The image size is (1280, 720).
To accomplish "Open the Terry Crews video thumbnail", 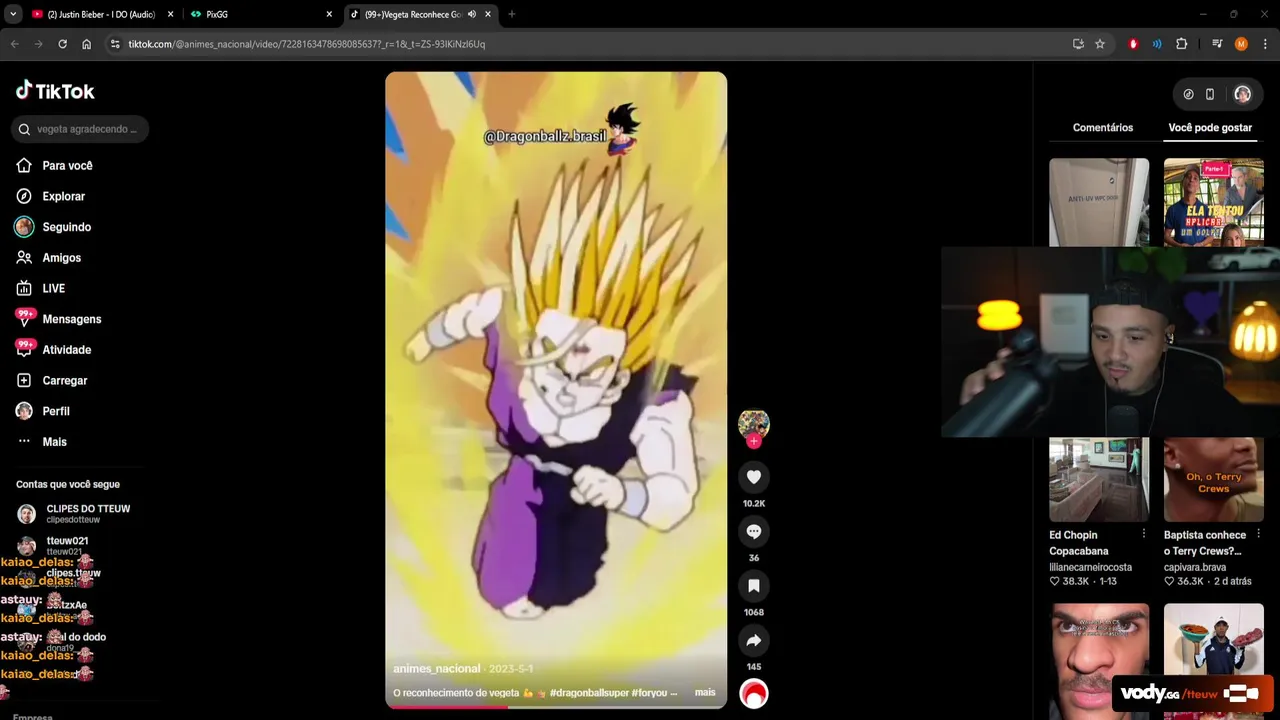I will tap(1213, 479).
